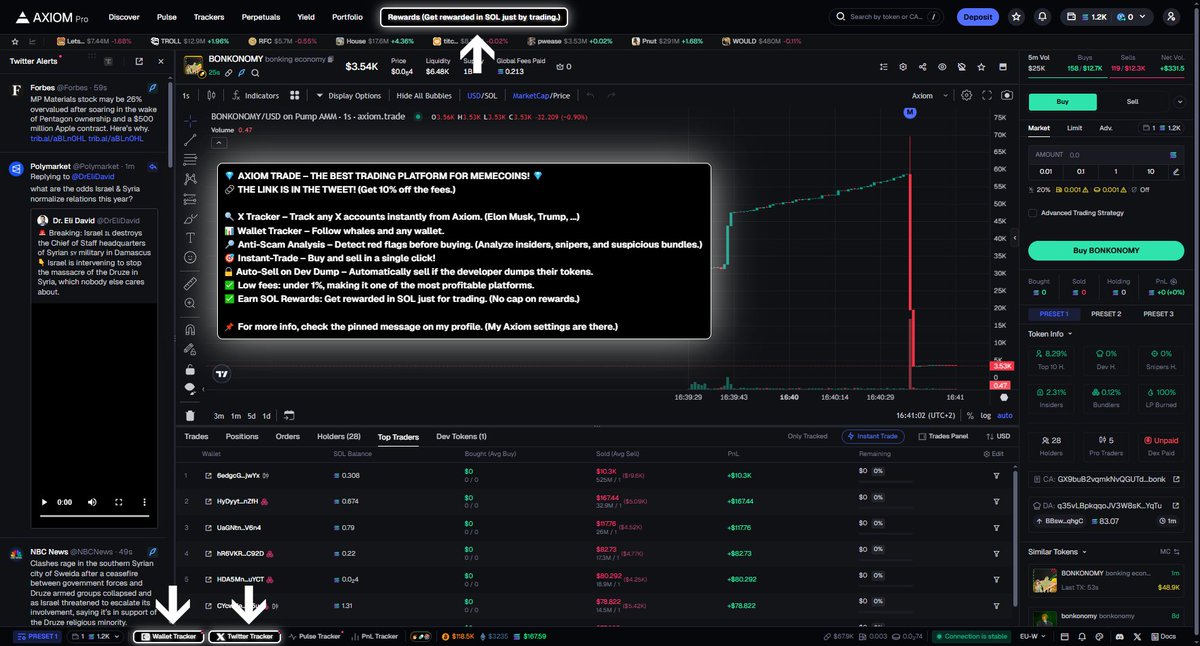Enter fullscreen chart mode
Image resolution: width=1200 pixels, height=646 pixels.
pos(987,95)
